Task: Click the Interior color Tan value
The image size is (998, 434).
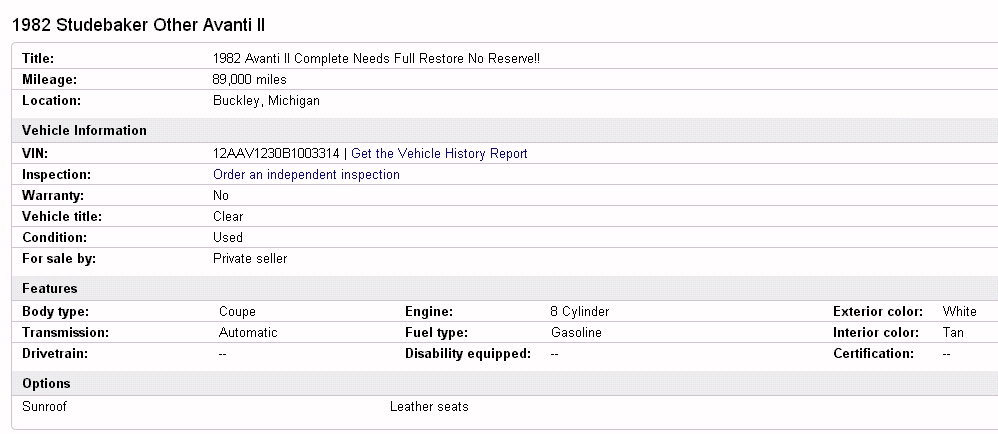Action: pyautogui.click(x=953, y=333)
